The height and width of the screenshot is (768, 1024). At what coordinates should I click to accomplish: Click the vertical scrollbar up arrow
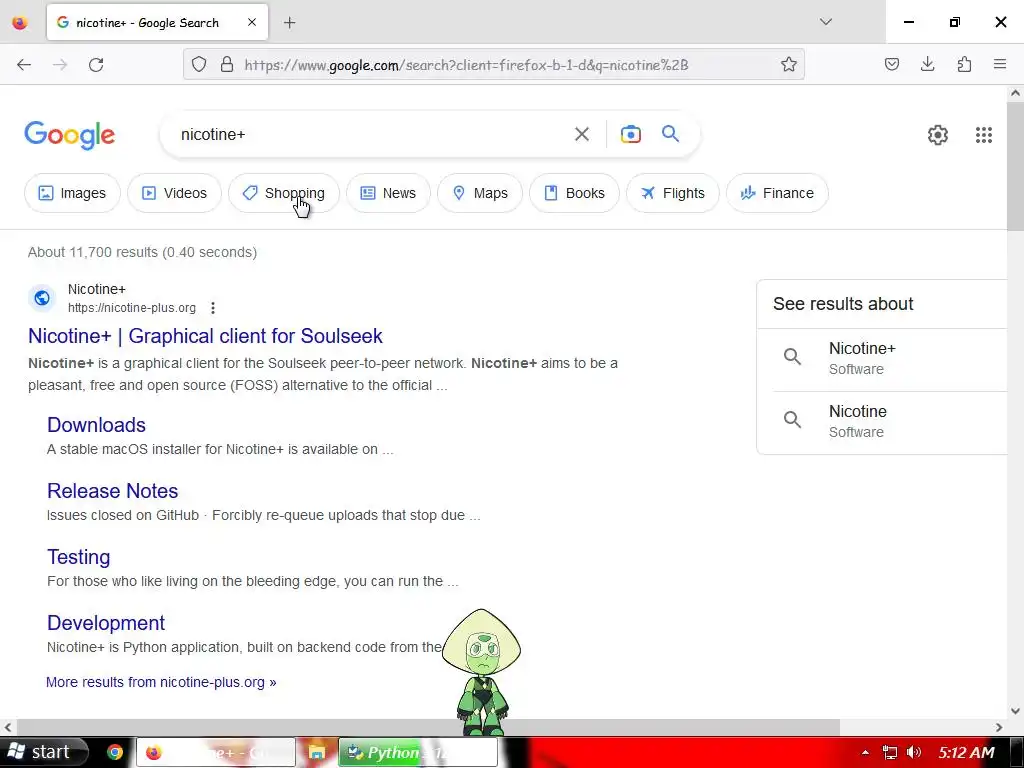[1015, 93]
